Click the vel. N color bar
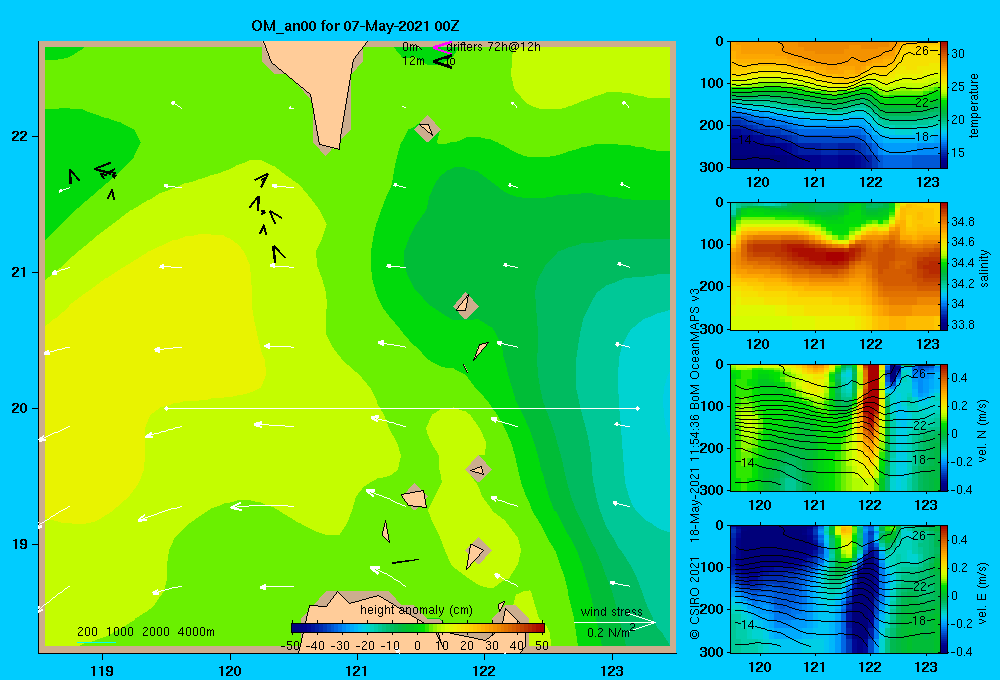Viewport: 1000px width, 680px height. (x=943, y=427)
